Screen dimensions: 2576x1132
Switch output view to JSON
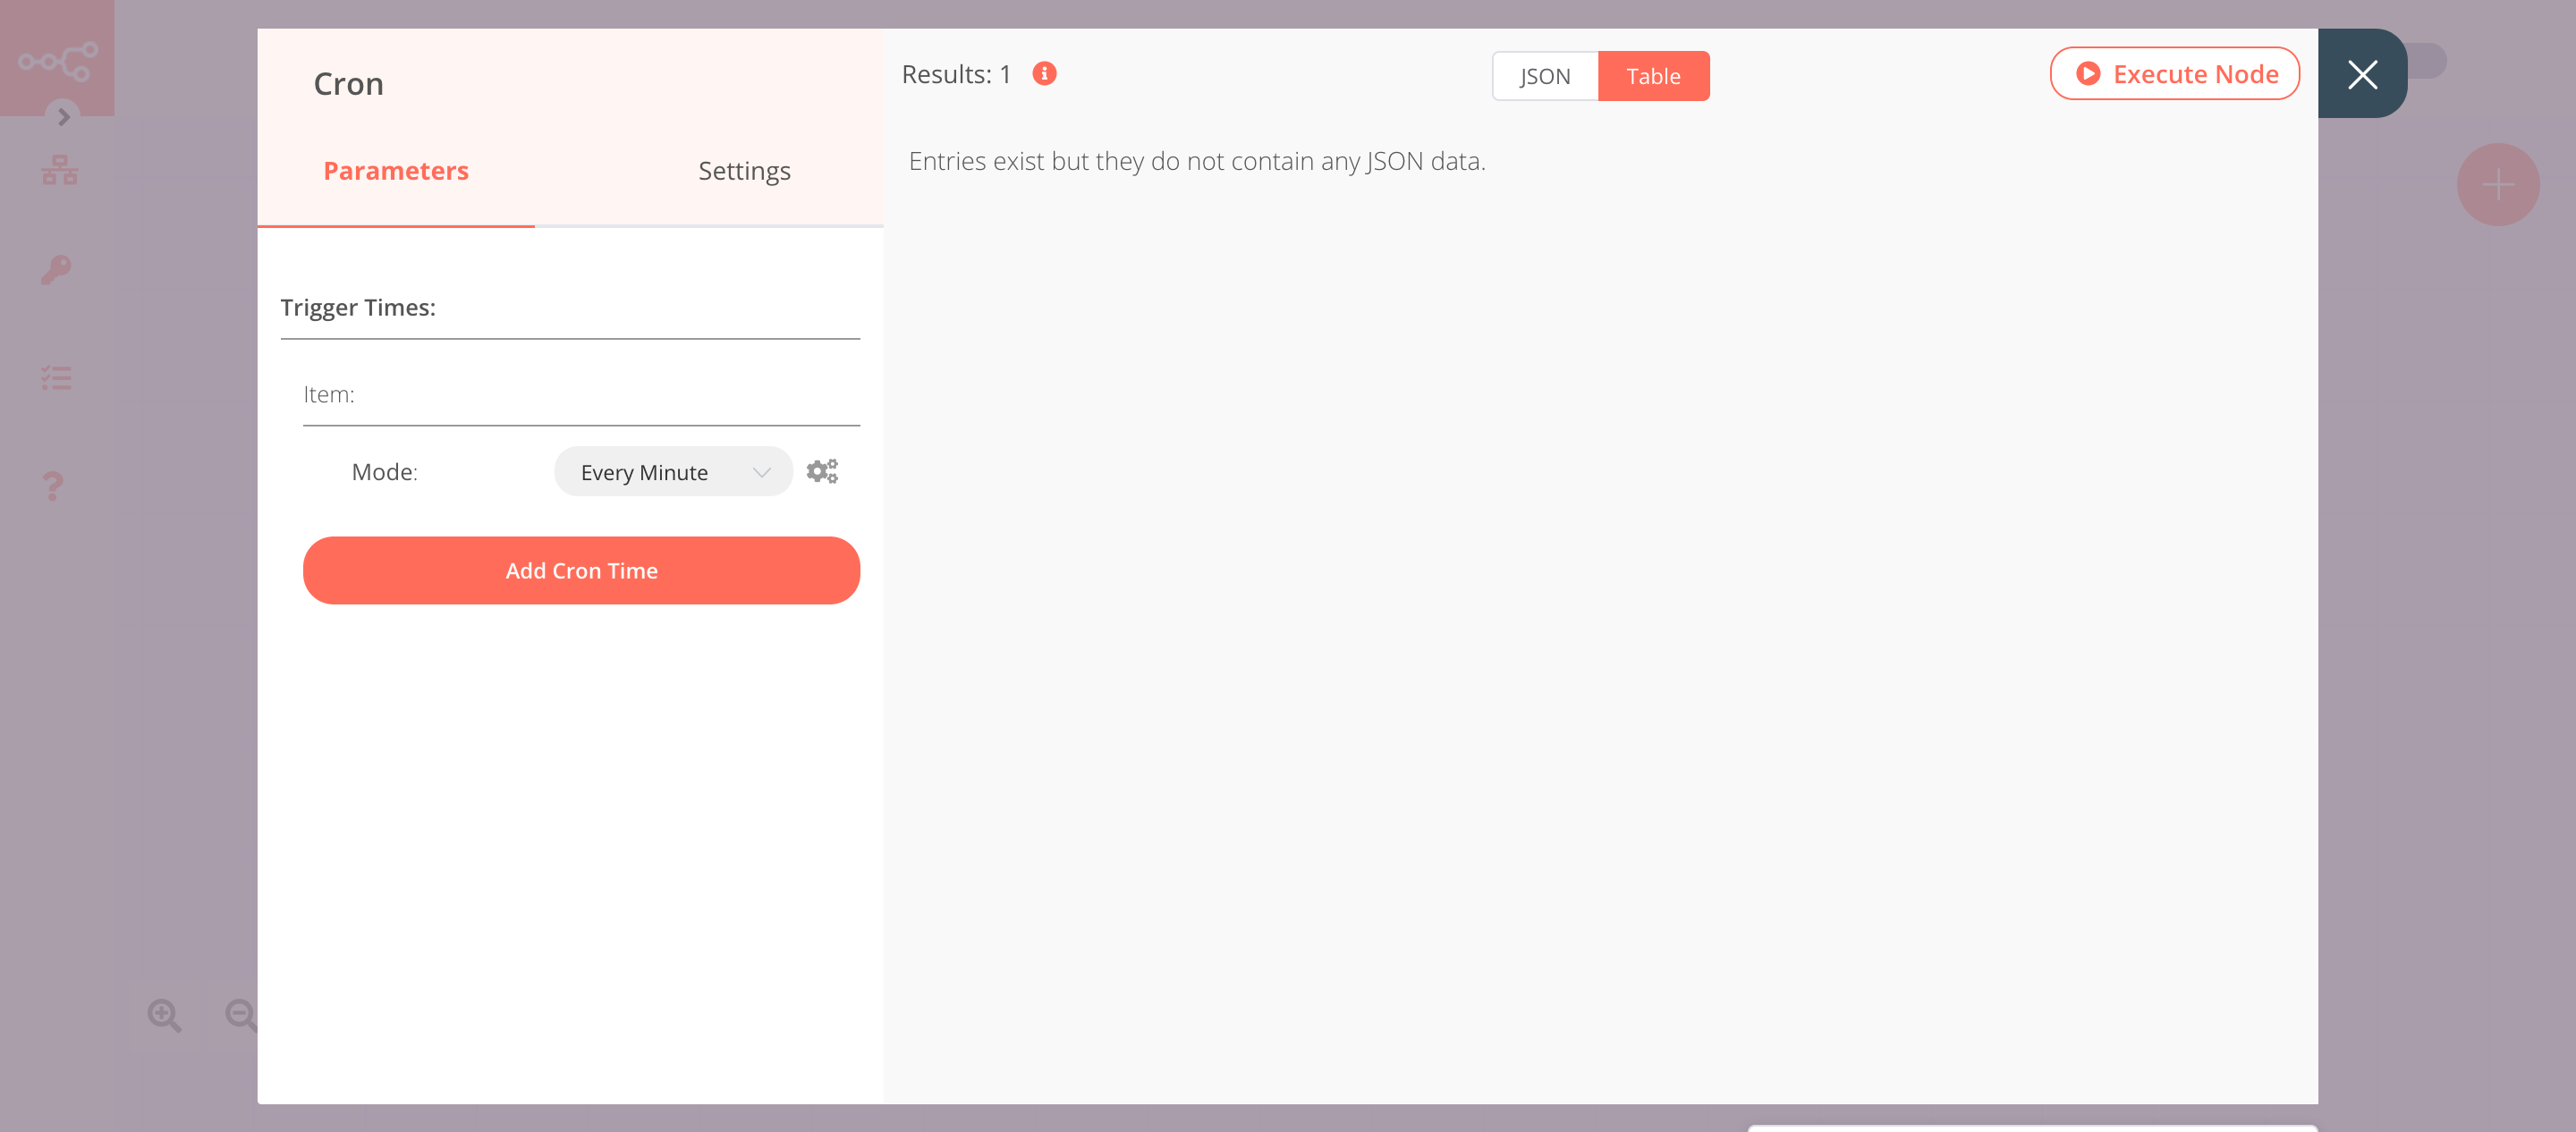pyautogui.click(x=1544, y=75)
